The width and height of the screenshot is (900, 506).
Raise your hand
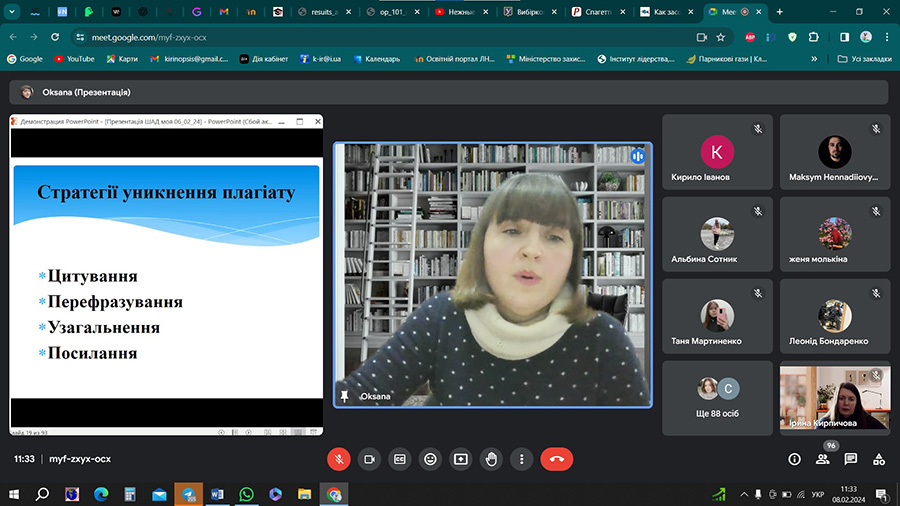click(491, 459)
